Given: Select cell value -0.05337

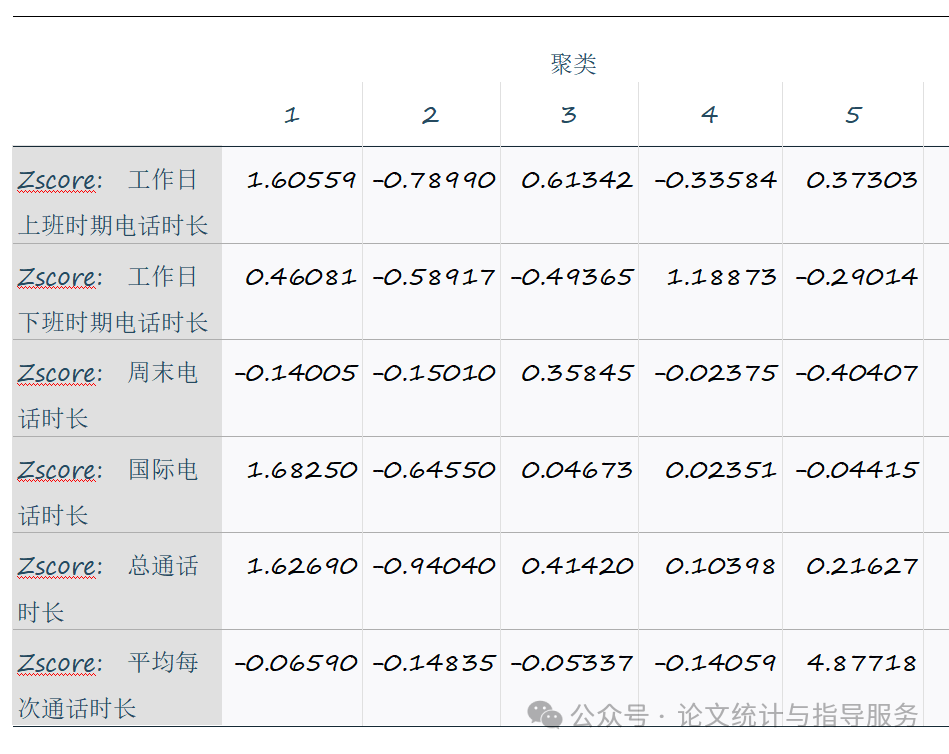Looking at the screenshot, I should coord(572,663).
